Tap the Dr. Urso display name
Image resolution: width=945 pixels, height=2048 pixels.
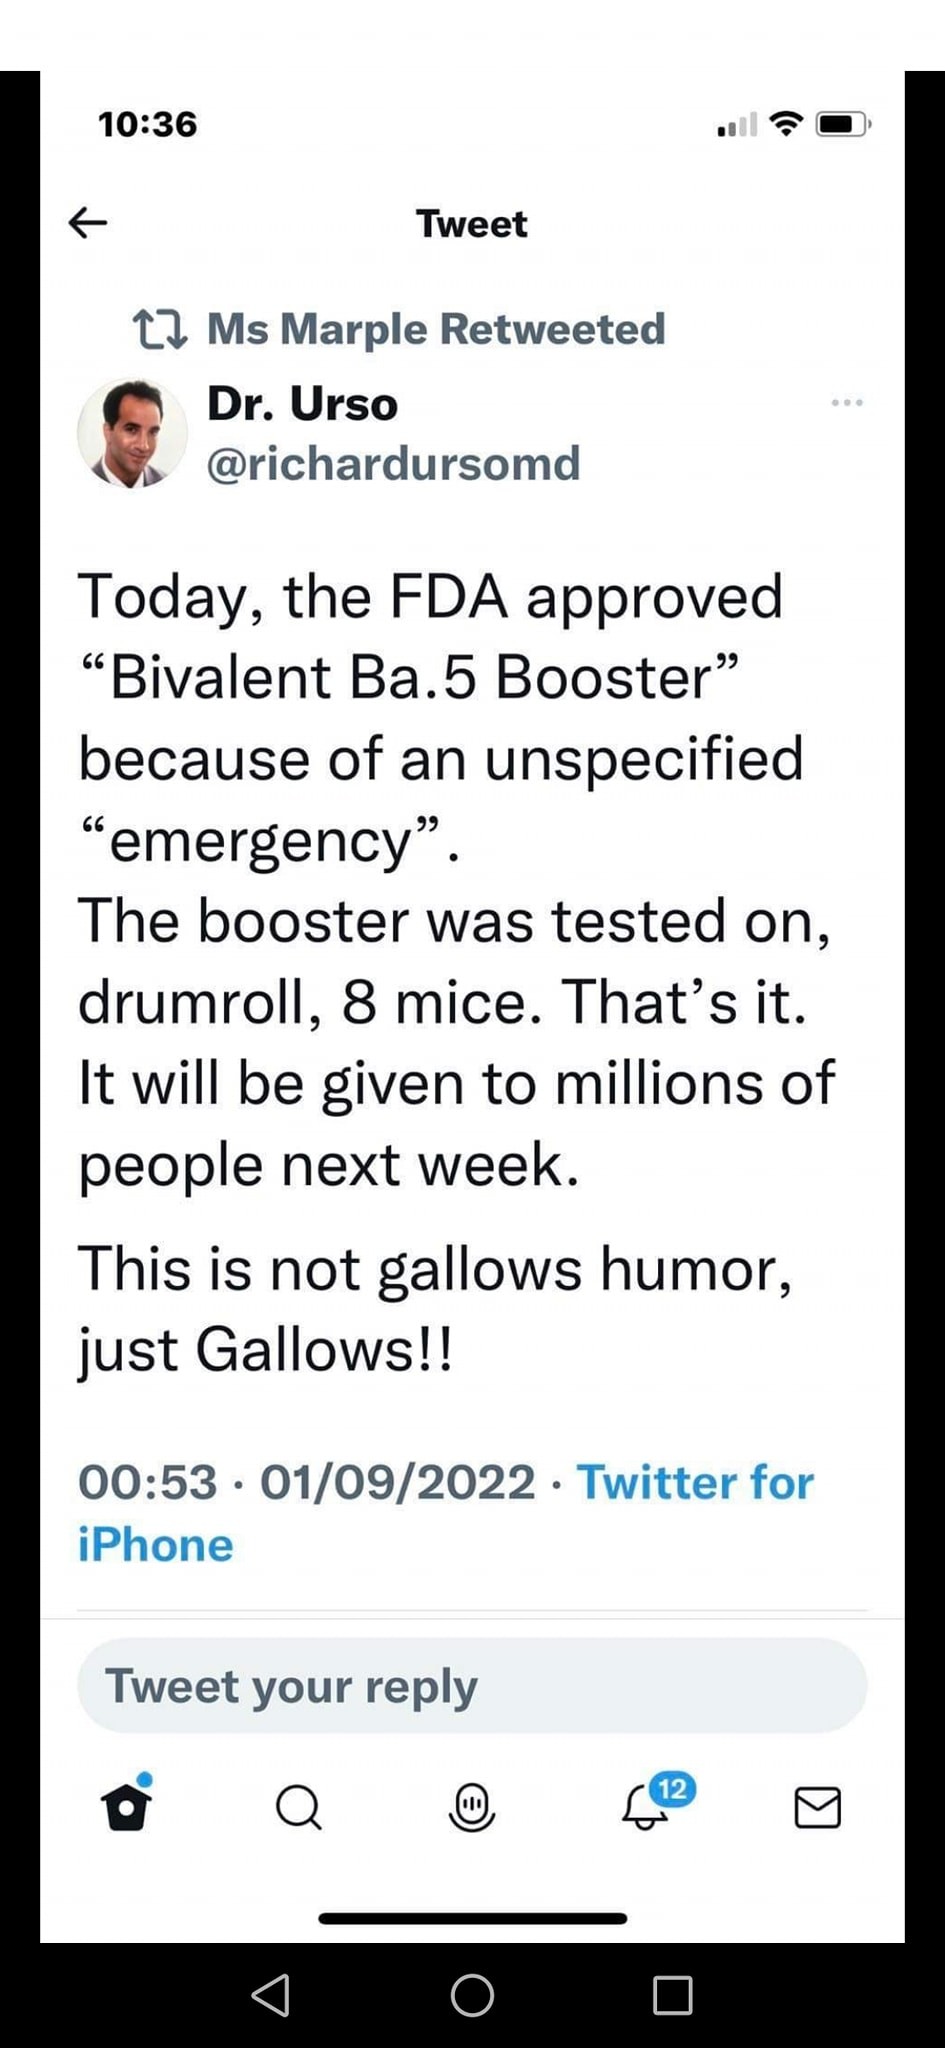click(302, 404)
